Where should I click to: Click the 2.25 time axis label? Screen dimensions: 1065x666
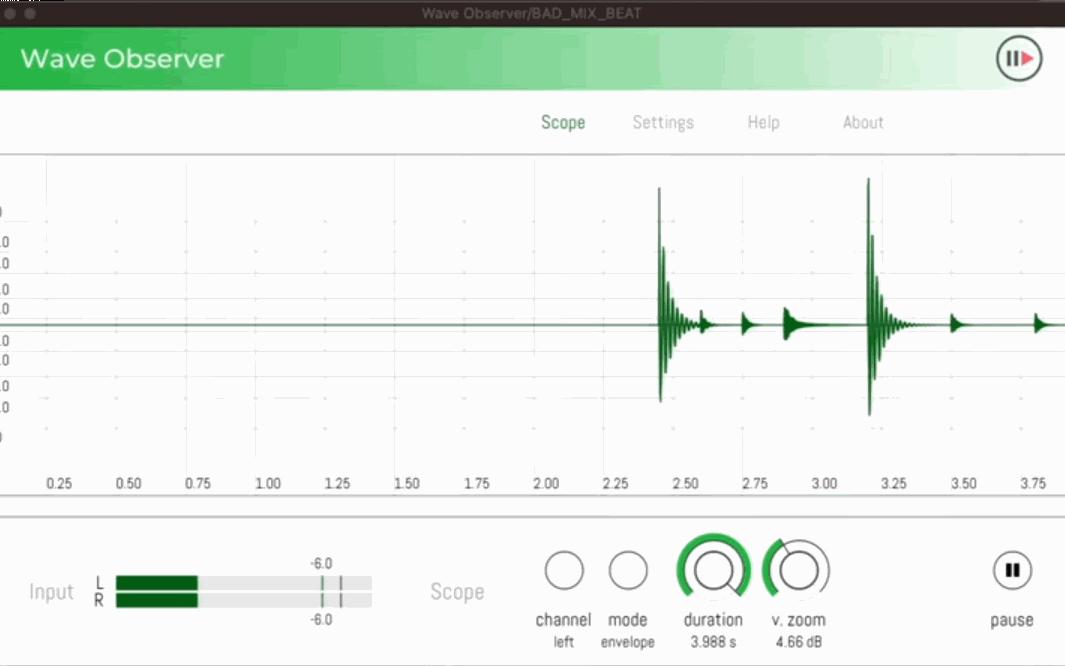pyautogui.click(x=615, y=483)
